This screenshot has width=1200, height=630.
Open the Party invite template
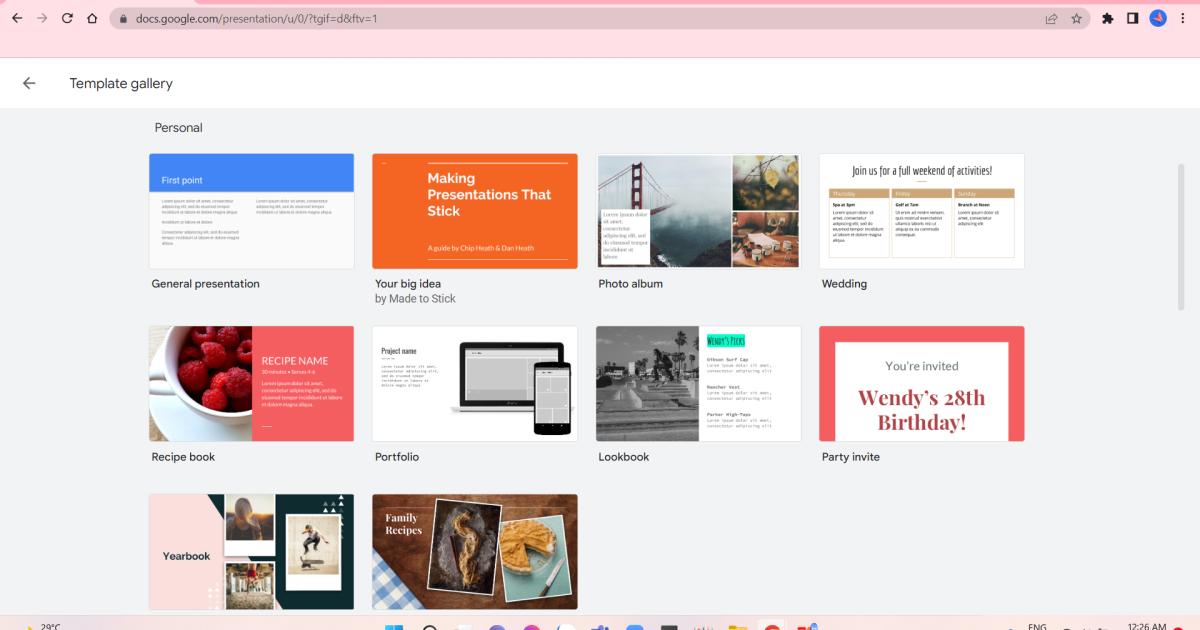[x=921, y=383]
